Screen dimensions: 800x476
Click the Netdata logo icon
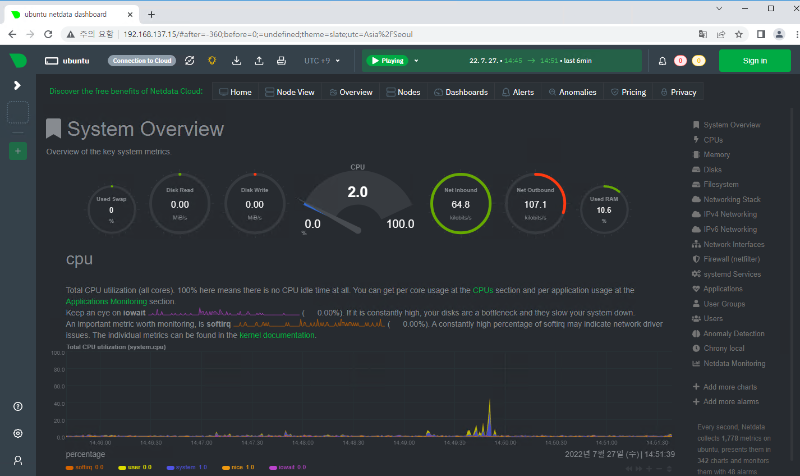click(17, 60)
